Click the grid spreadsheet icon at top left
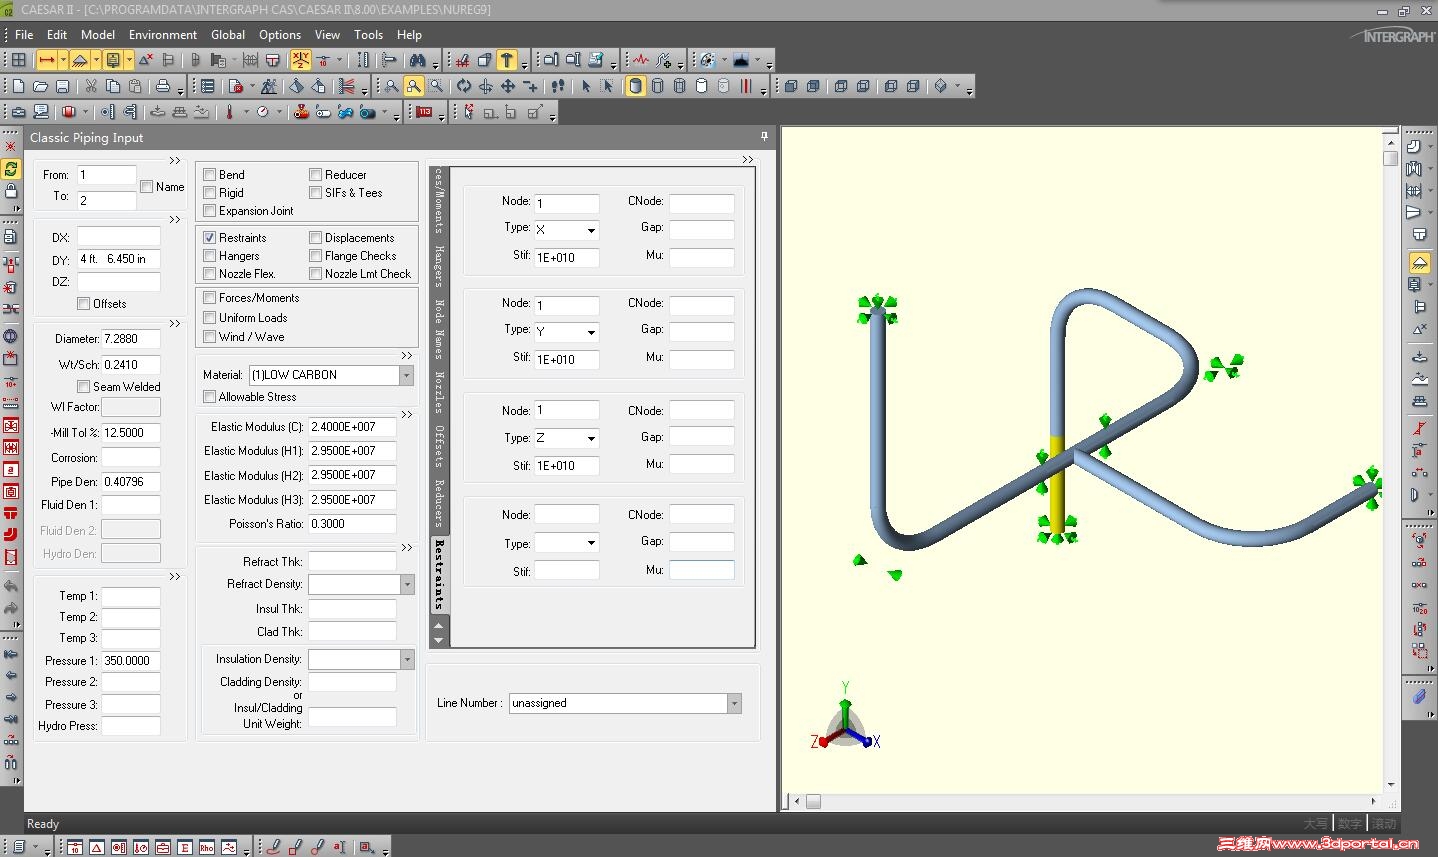This screenshot has width=1438, height=857. (18, 61)
